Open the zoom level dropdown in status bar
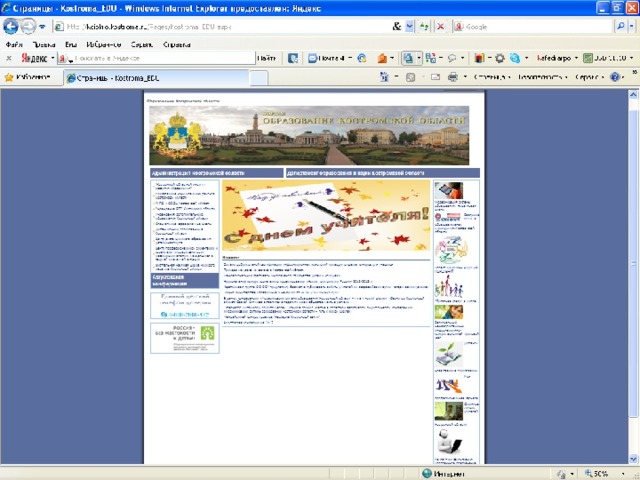This screenshot has width=640, height=480. pyautogui.click(x=623, y=474)
